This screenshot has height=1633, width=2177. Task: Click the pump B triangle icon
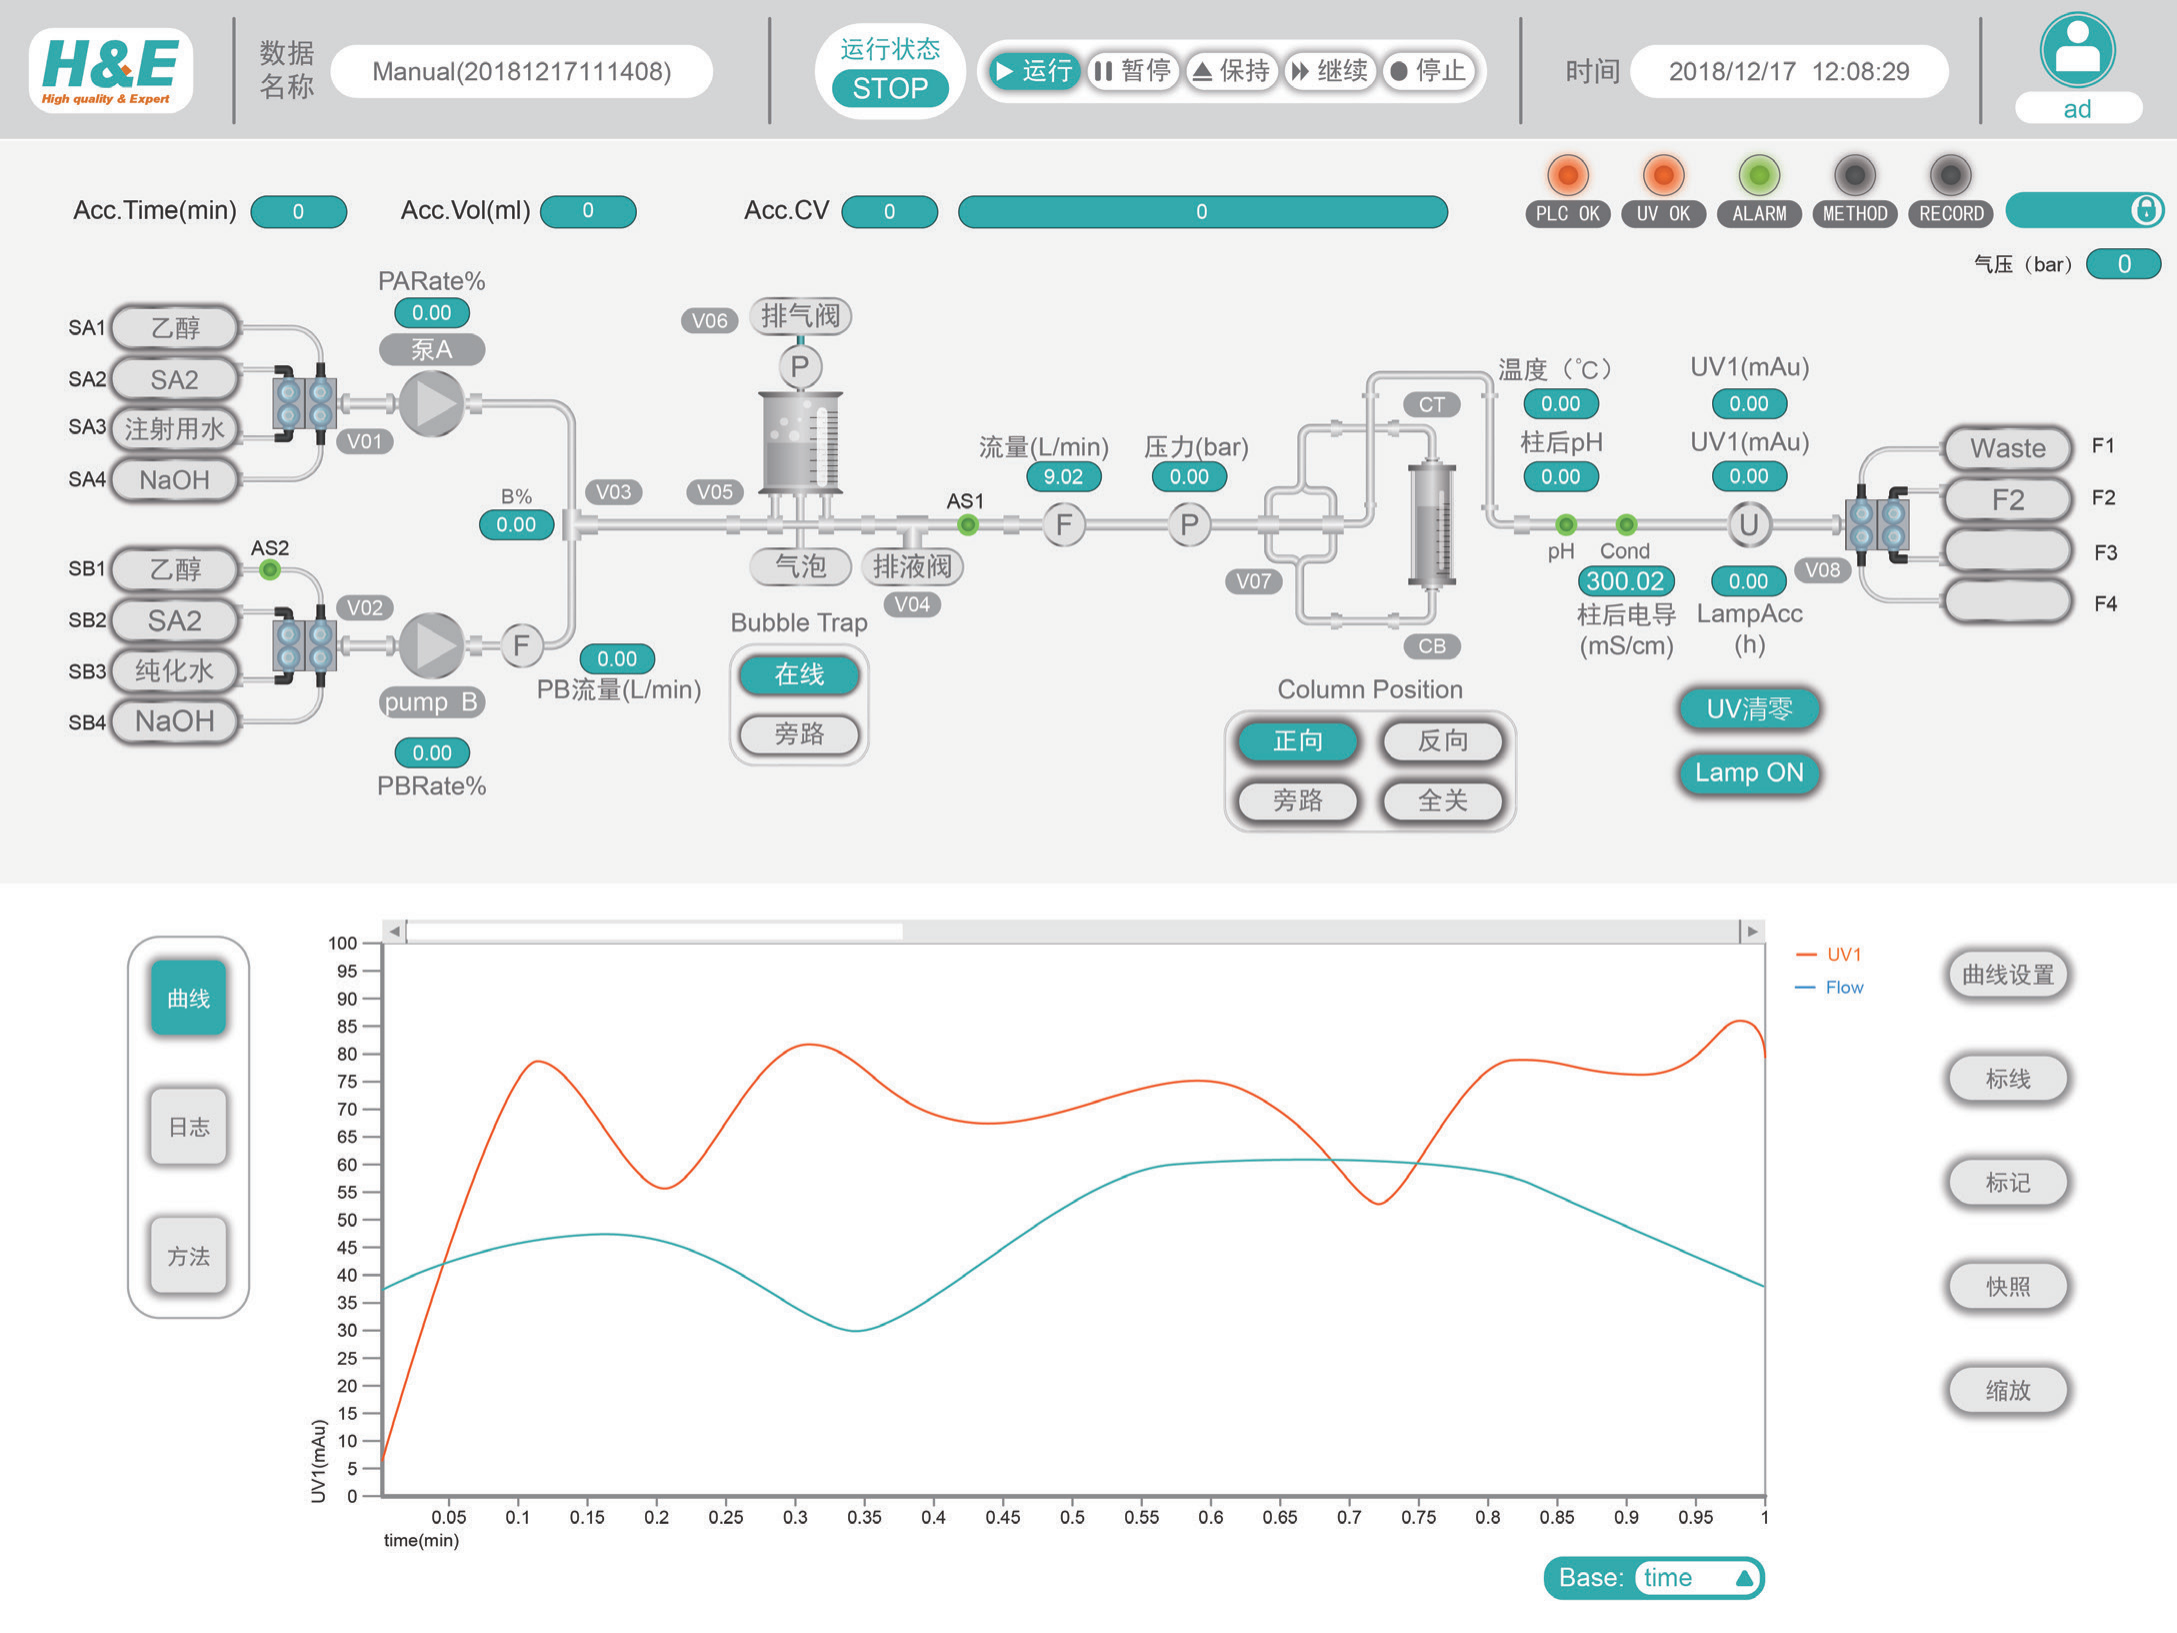[432, 646]
